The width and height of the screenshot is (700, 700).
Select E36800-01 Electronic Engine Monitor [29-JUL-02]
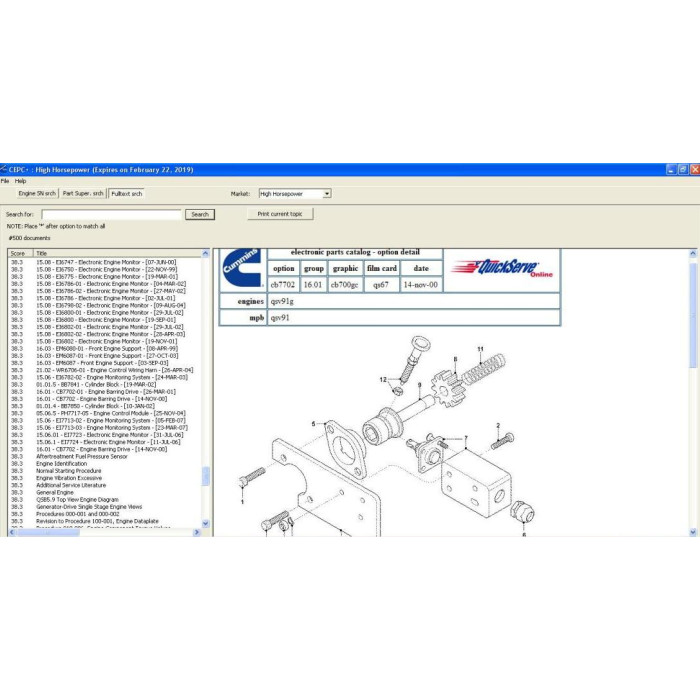(109, 312)
